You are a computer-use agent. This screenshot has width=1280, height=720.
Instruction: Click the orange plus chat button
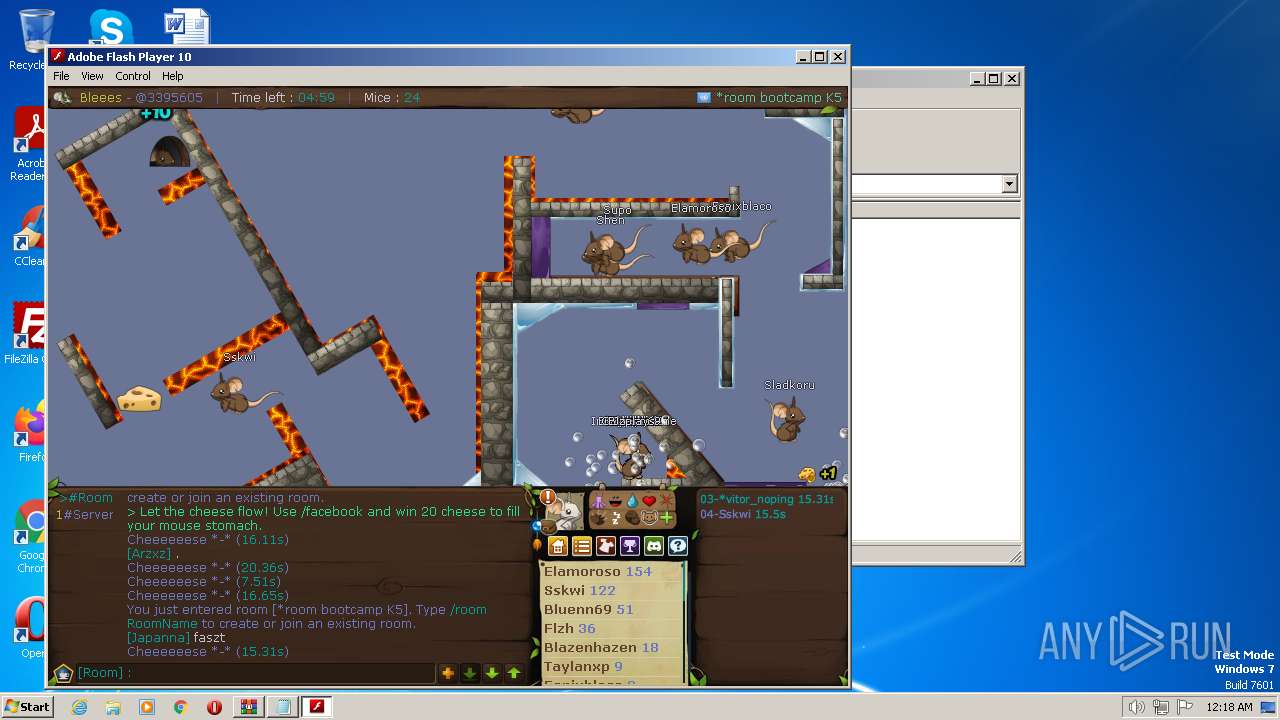click(x=448, y=673)
